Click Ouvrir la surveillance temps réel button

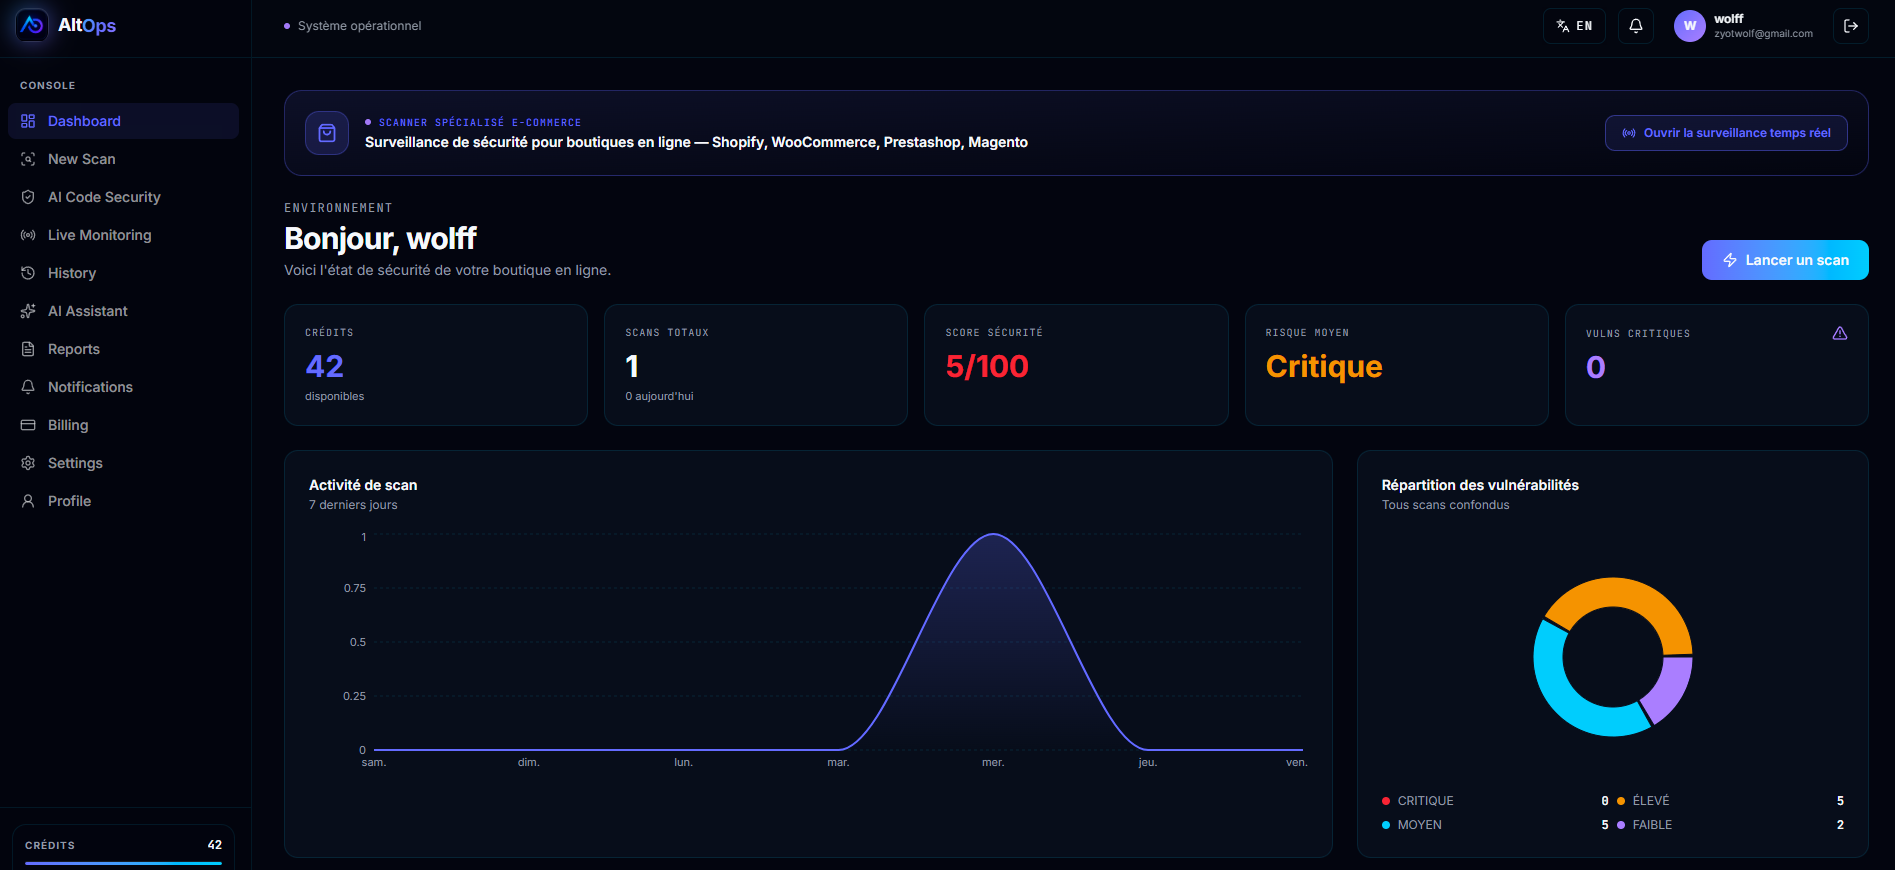click(x=1726, y=133)
